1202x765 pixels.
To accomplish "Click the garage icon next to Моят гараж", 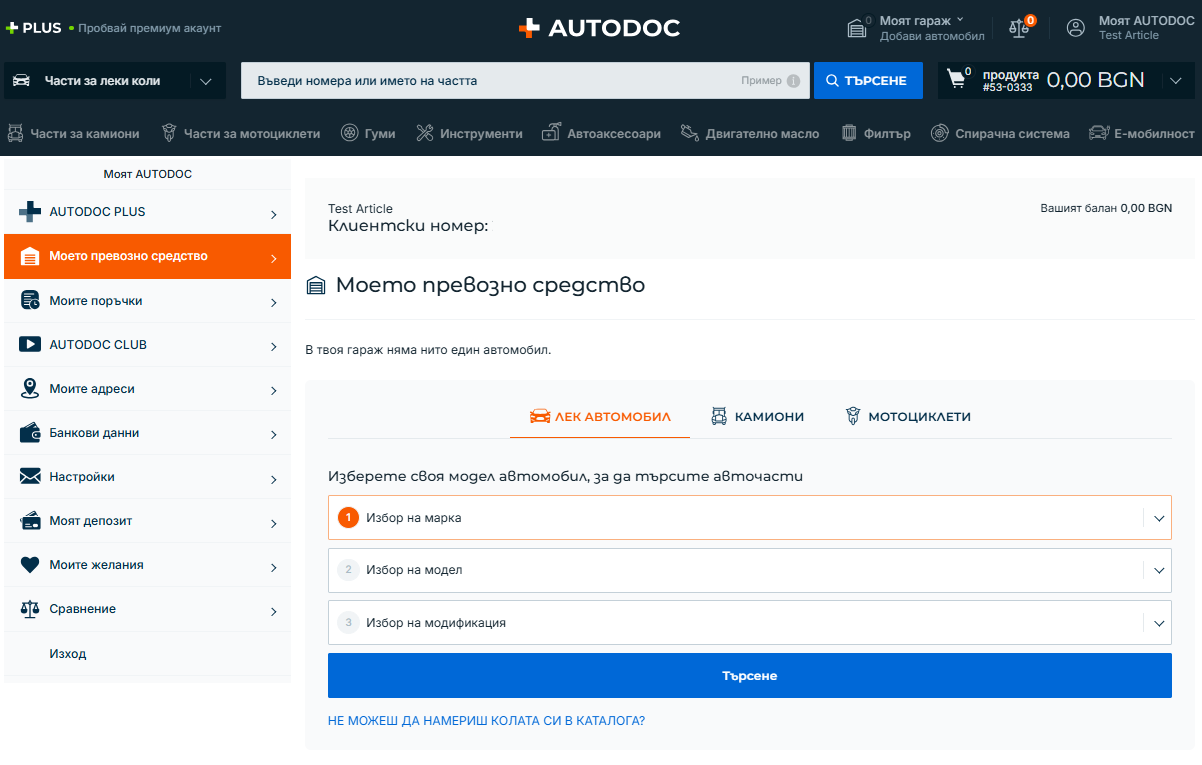I will tap(857, 28).
